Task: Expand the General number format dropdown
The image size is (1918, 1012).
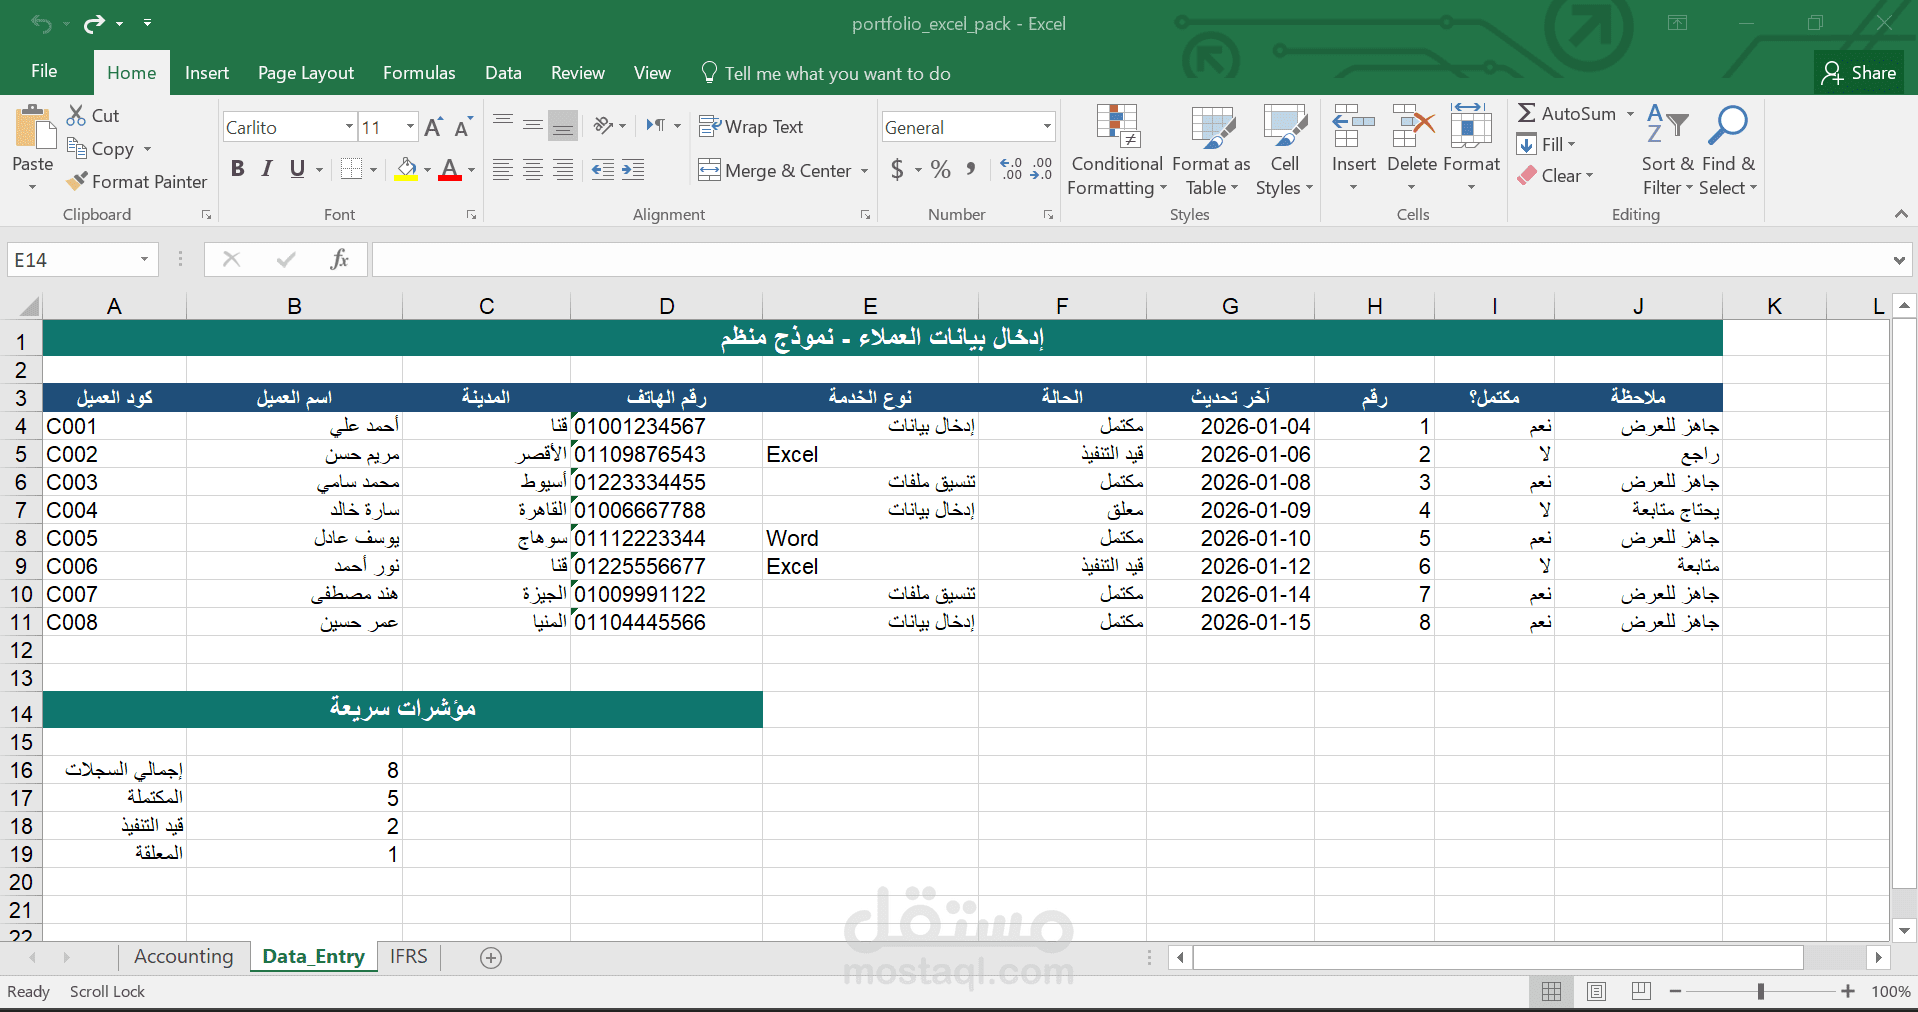Action: click(x=1047, y=127)
